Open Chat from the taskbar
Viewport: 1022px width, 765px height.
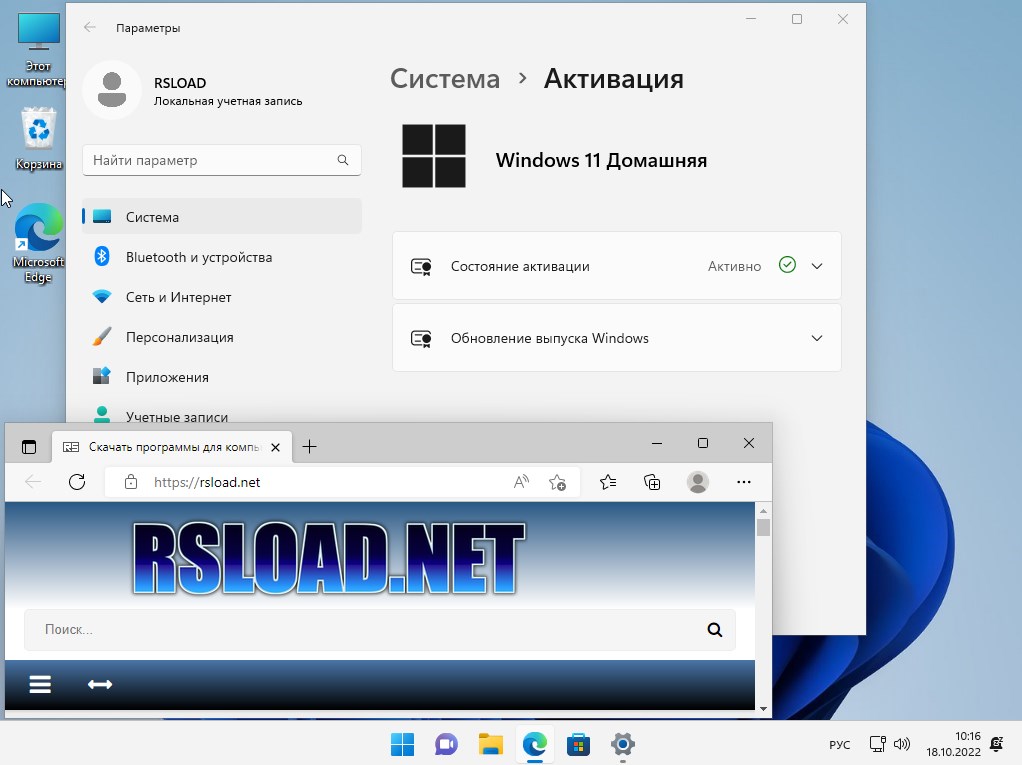point(446,744)
